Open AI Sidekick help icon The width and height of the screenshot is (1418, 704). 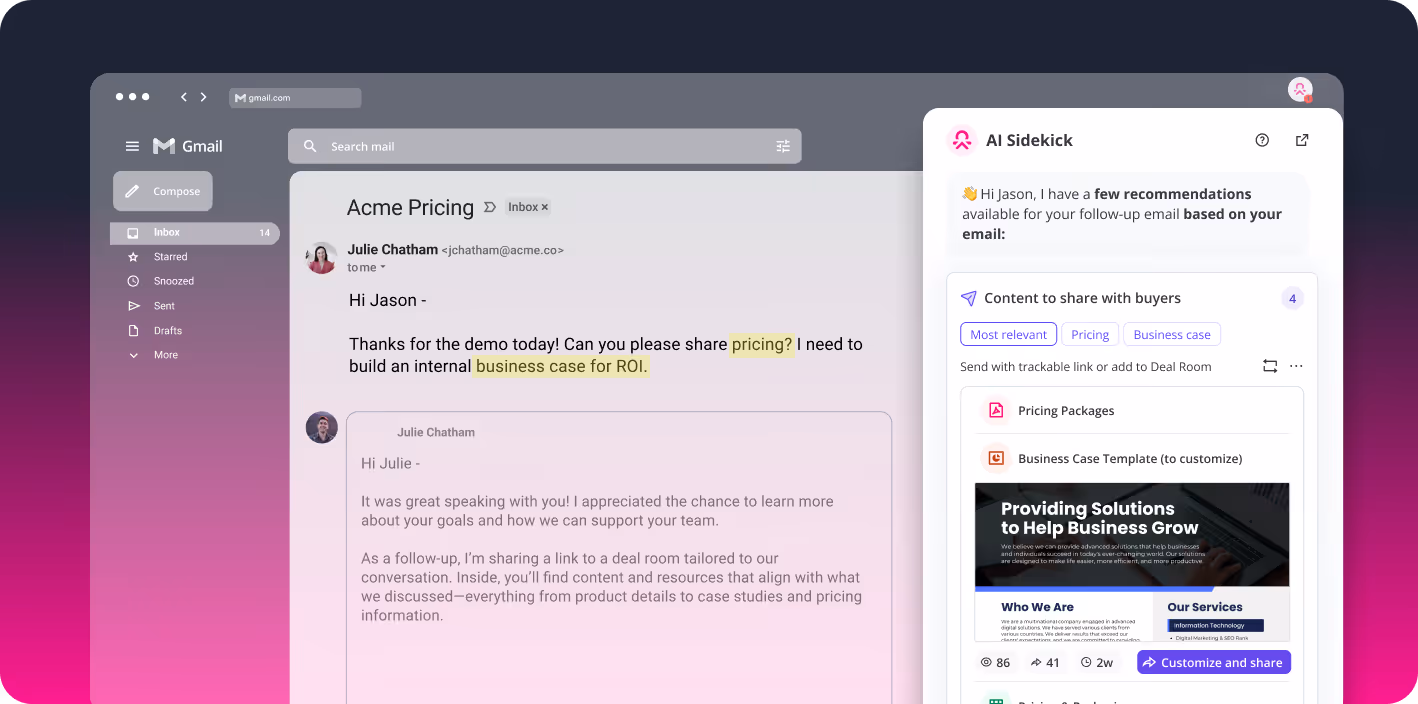[x=1262, y=140]
